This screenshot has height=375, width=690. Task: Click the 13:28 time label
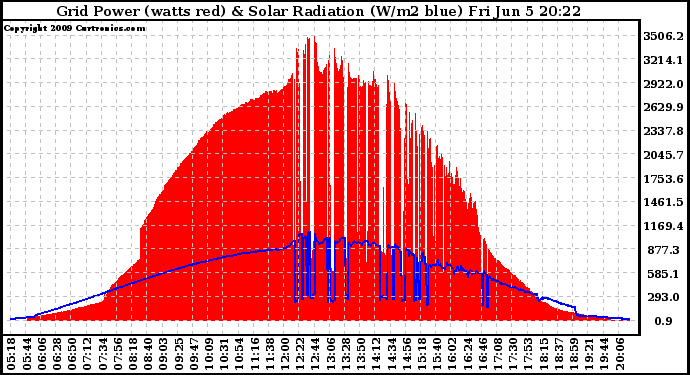pyautogui.click(x=345, y=354)
